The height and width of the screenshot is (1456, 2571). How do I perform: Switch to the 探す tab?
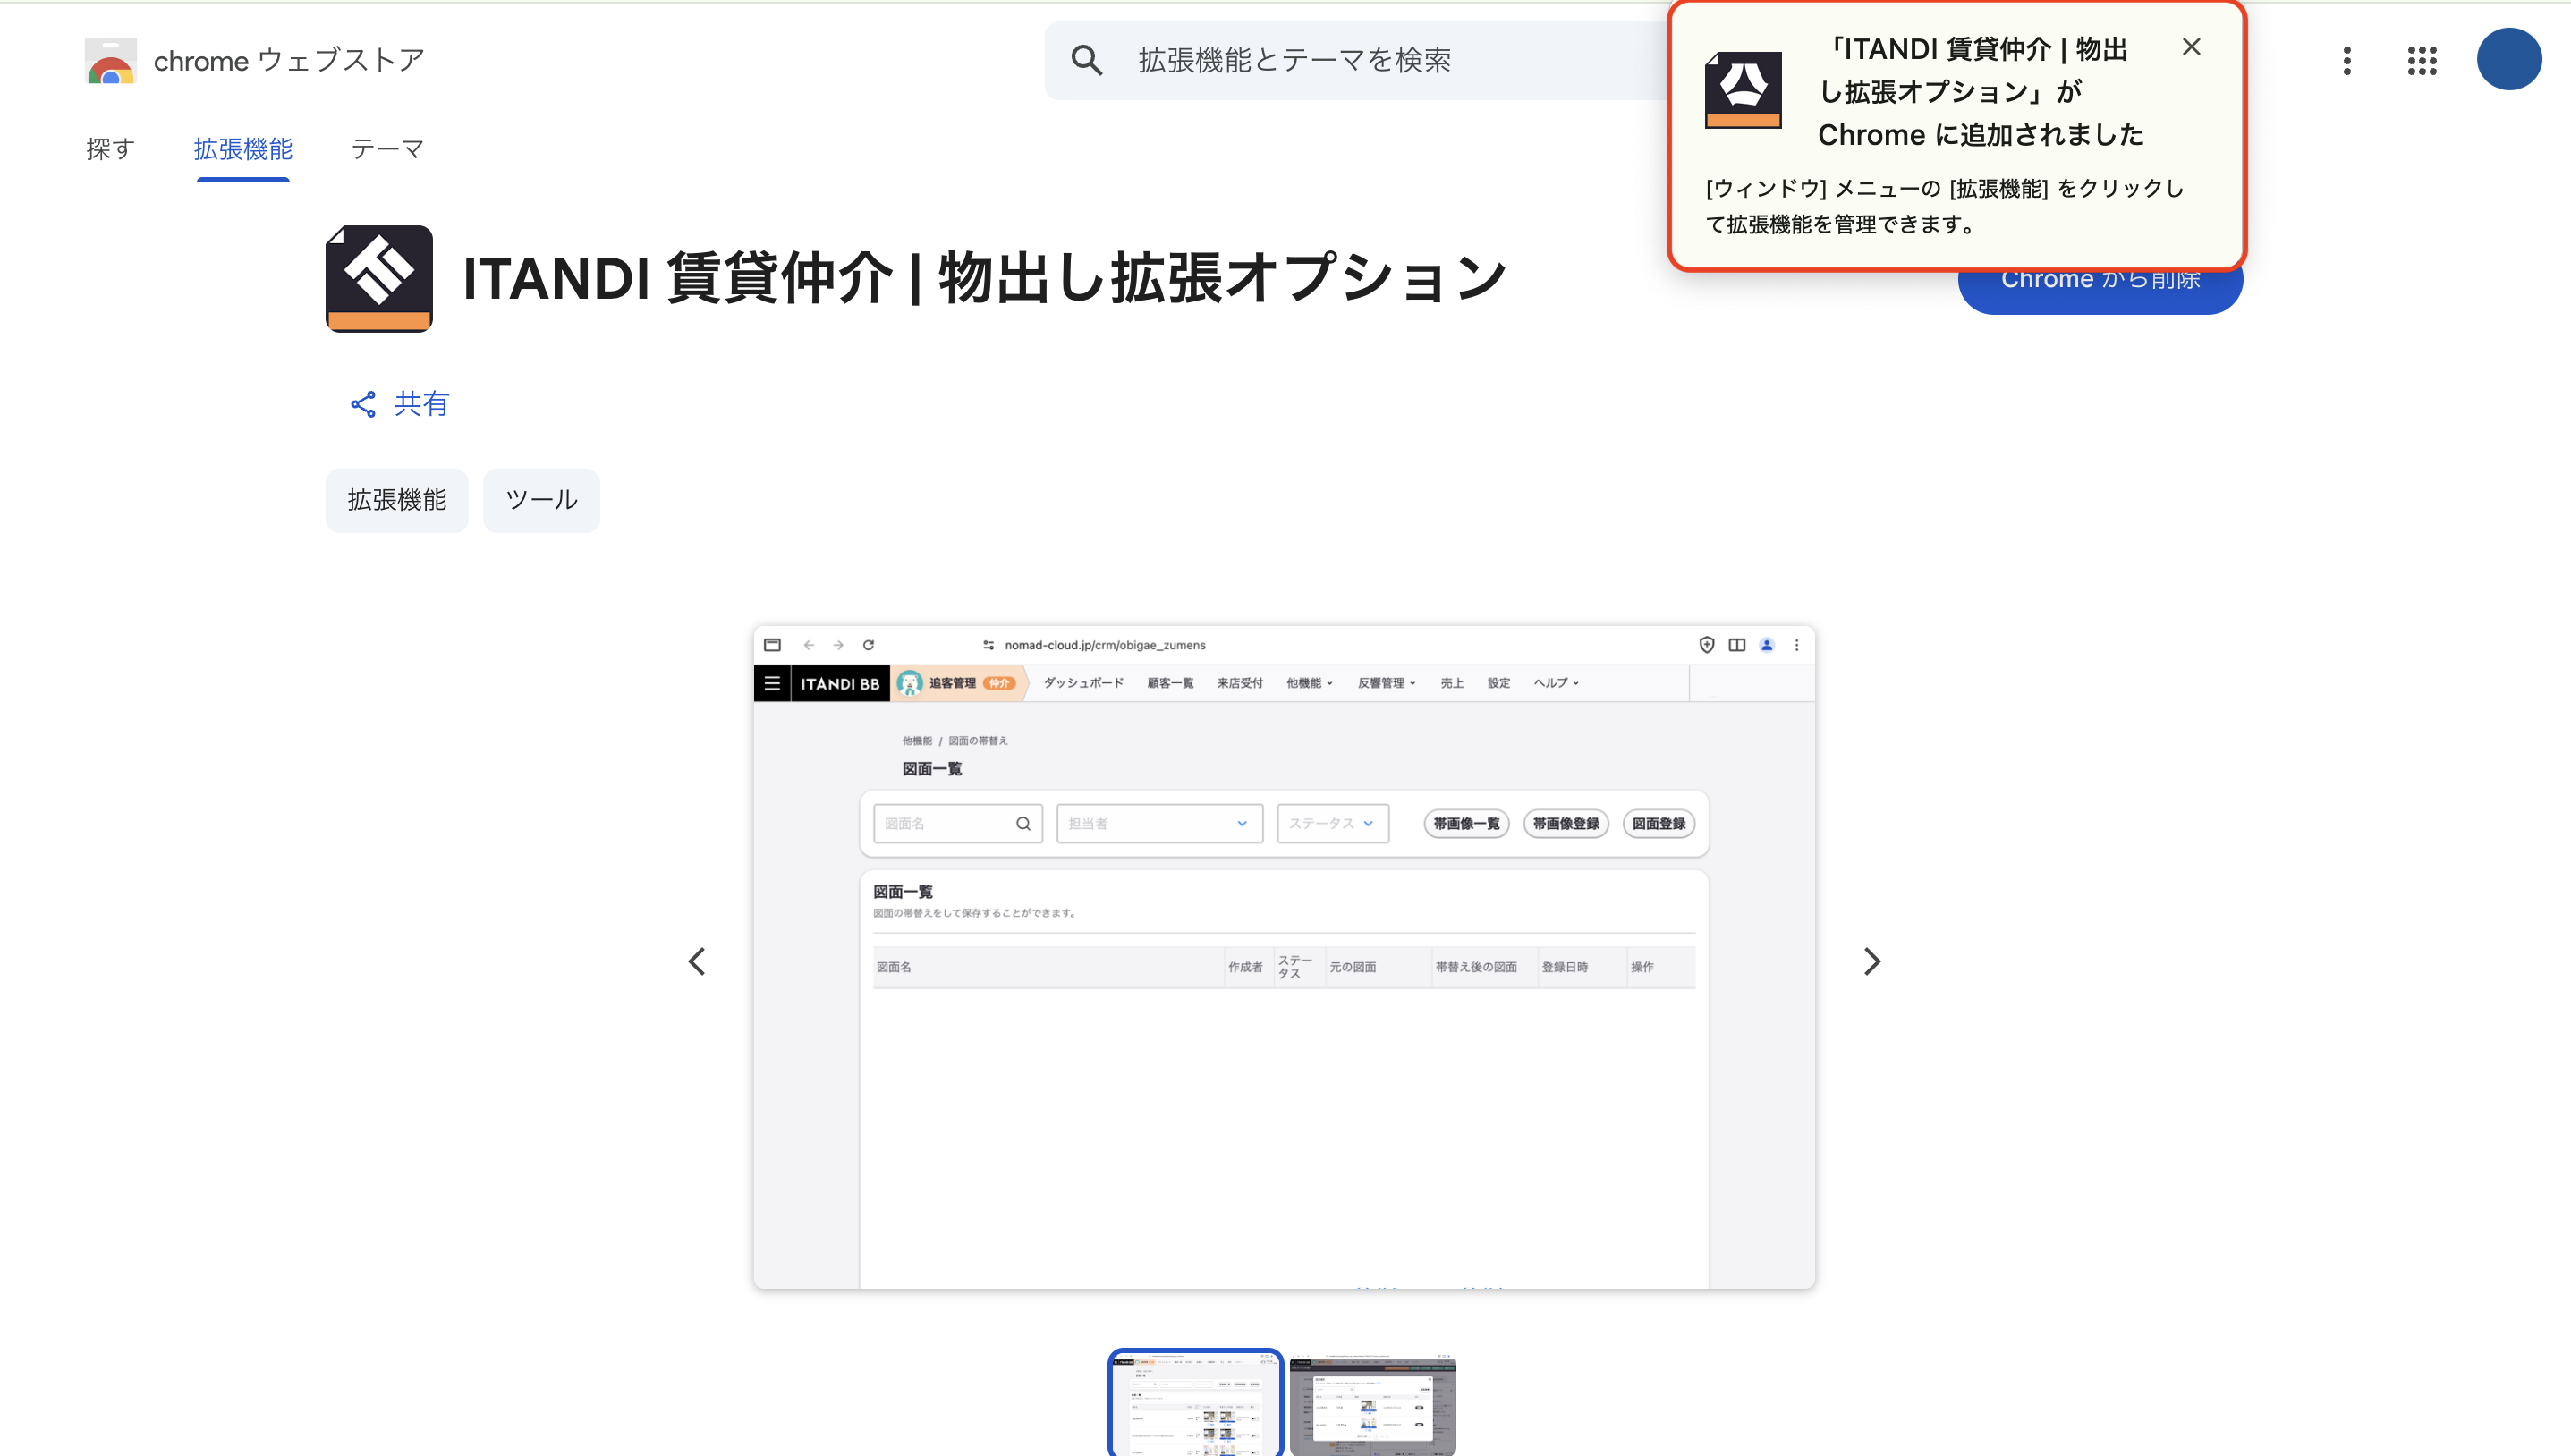(110, 149)
